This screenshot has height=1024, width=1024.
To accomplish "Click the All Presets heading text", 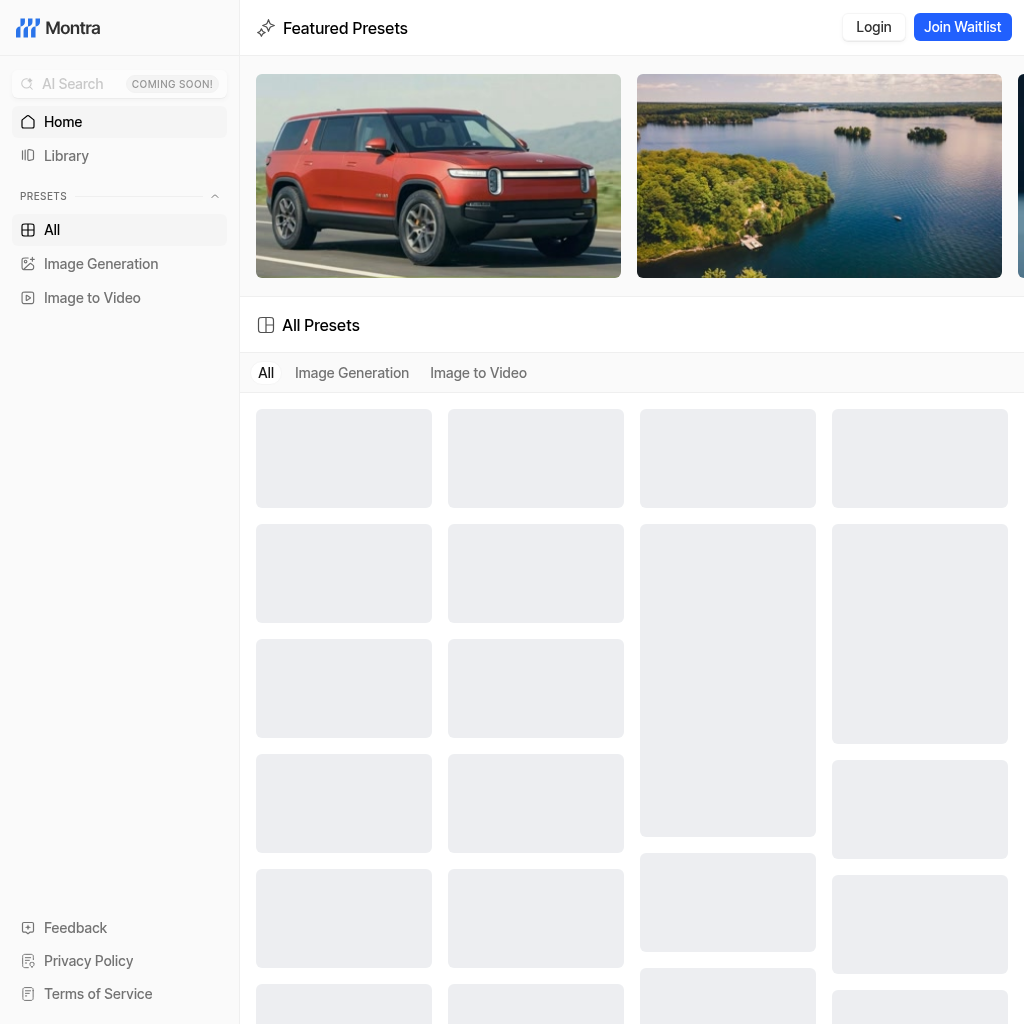I will 321,325.
